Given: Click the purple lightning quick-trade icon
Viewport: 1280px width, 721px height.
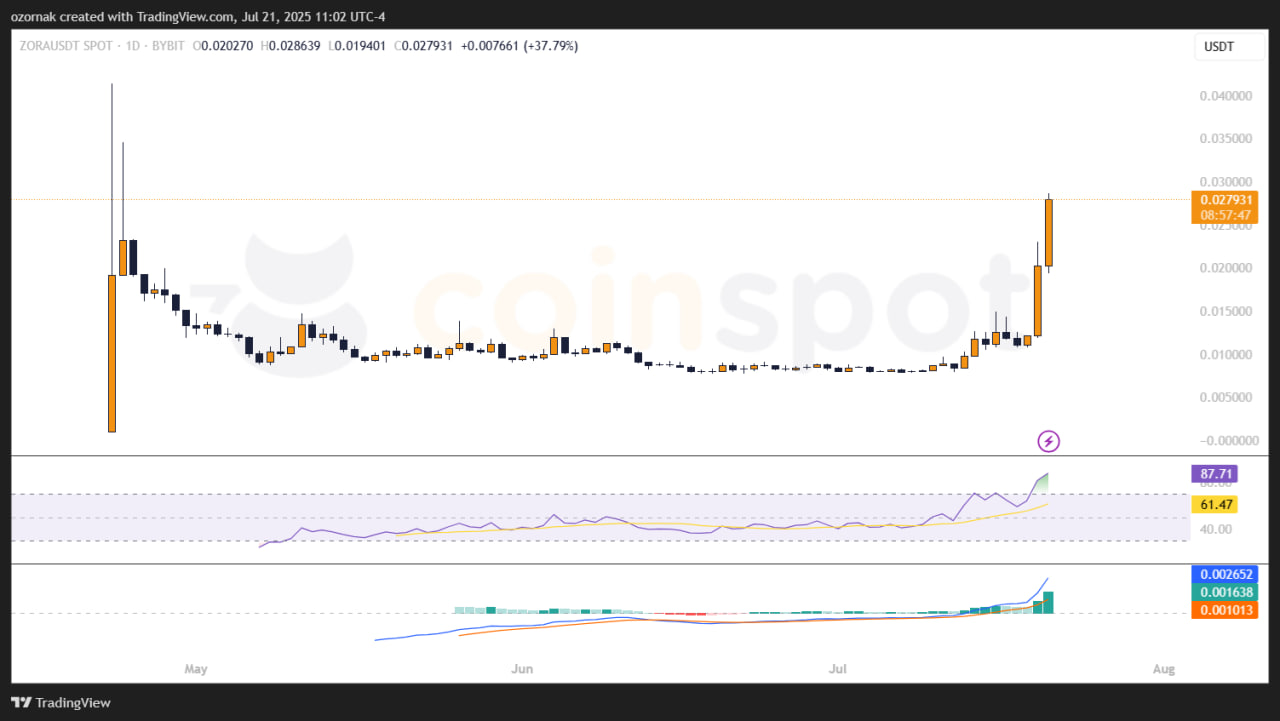Looking at the screenshot, I should coord(1047,441).
